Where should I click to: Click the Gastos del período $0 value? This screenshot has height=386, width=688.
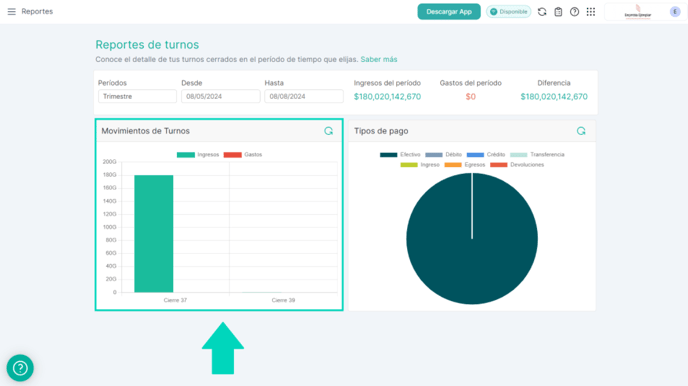(x=470, y=96)
